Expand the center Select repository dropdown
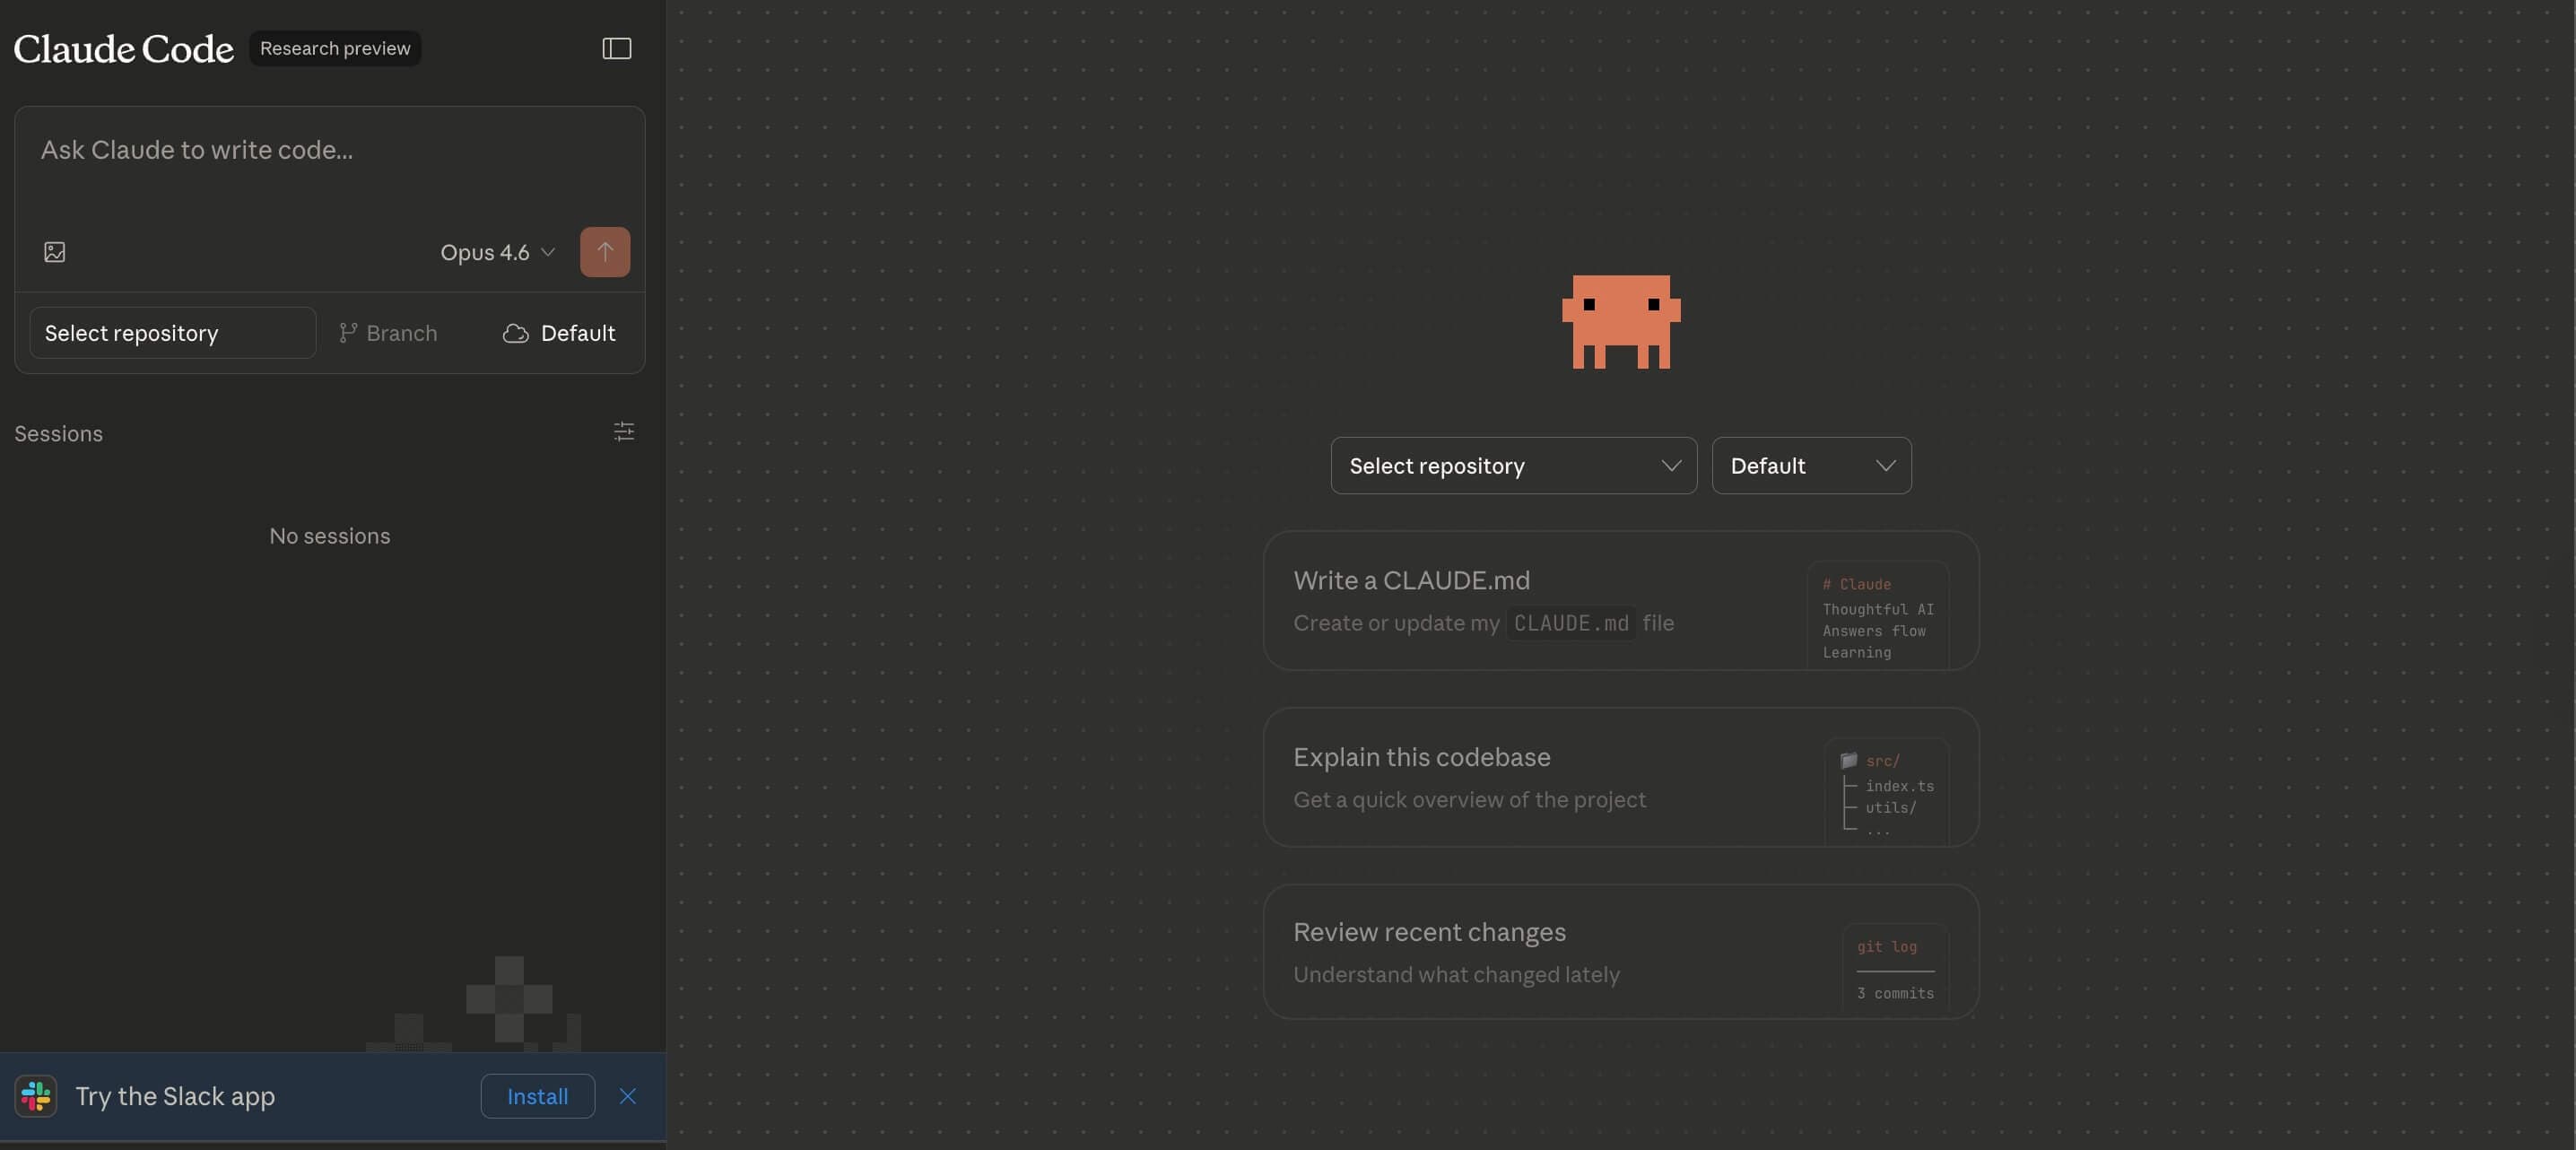 [1512, 465]
